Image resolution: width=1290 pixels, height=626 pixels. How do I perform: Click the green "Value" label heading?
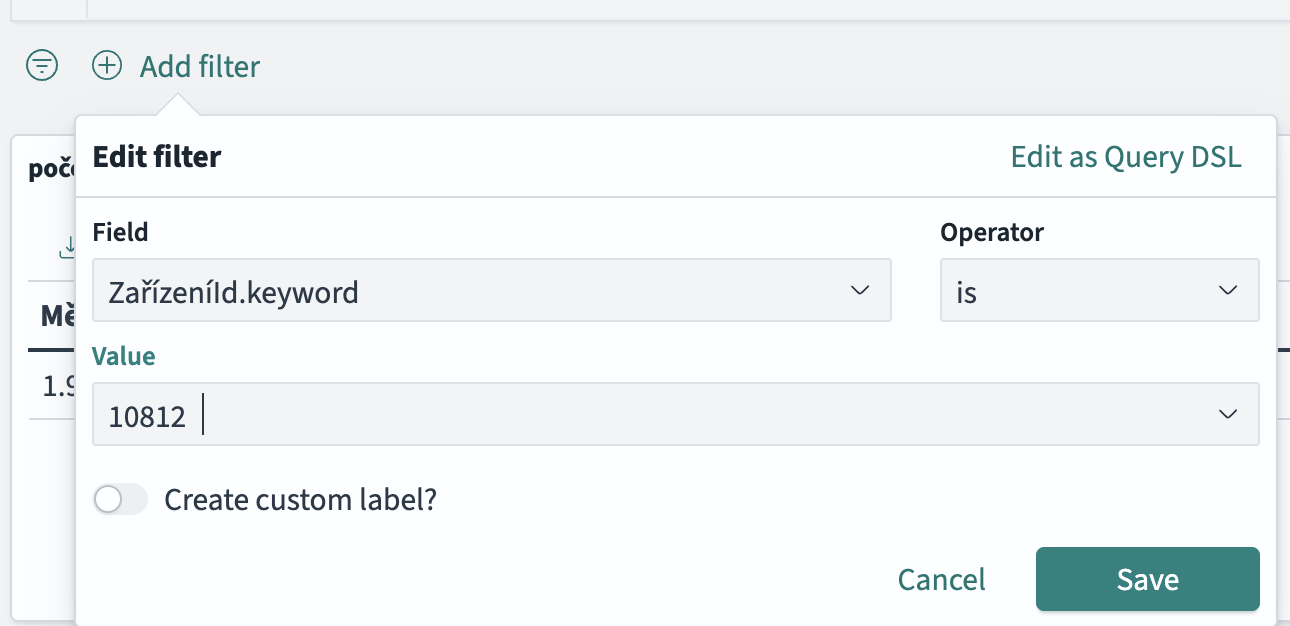124,356
